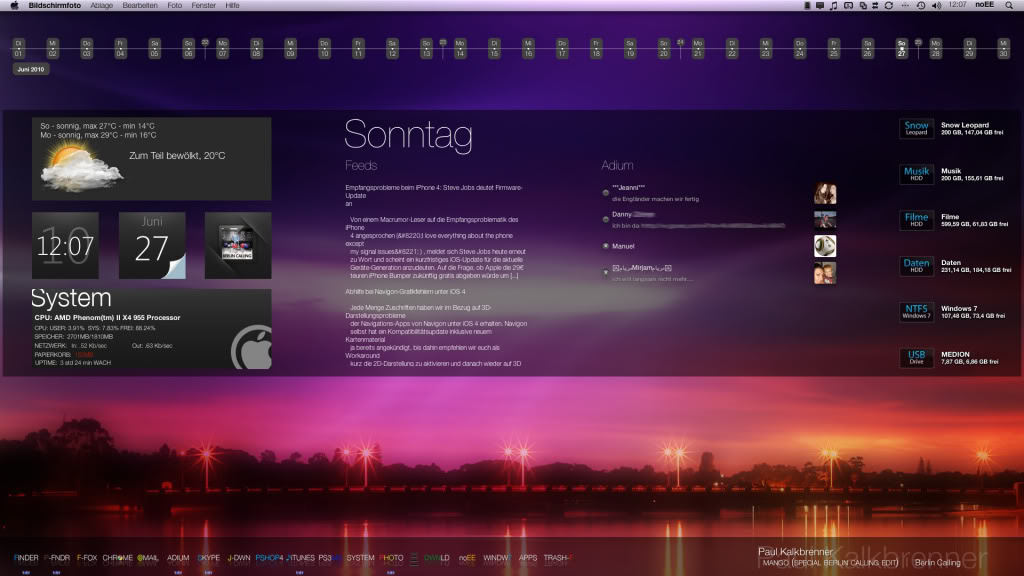Open the Musik HDD drive icon
Image resolution: width=1024 pixels, height=576 pixels.
tap(916, 174)
